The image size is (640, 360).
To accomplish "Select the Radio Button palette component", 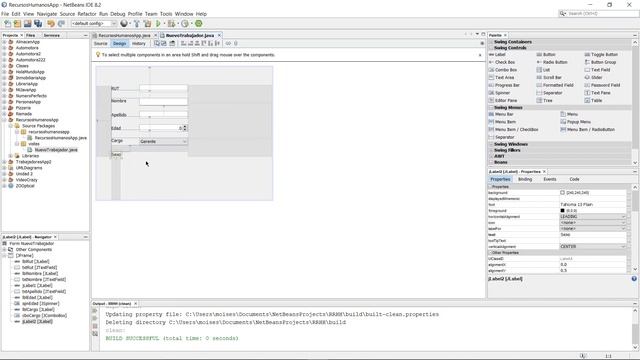I will (x=552, y=62).
